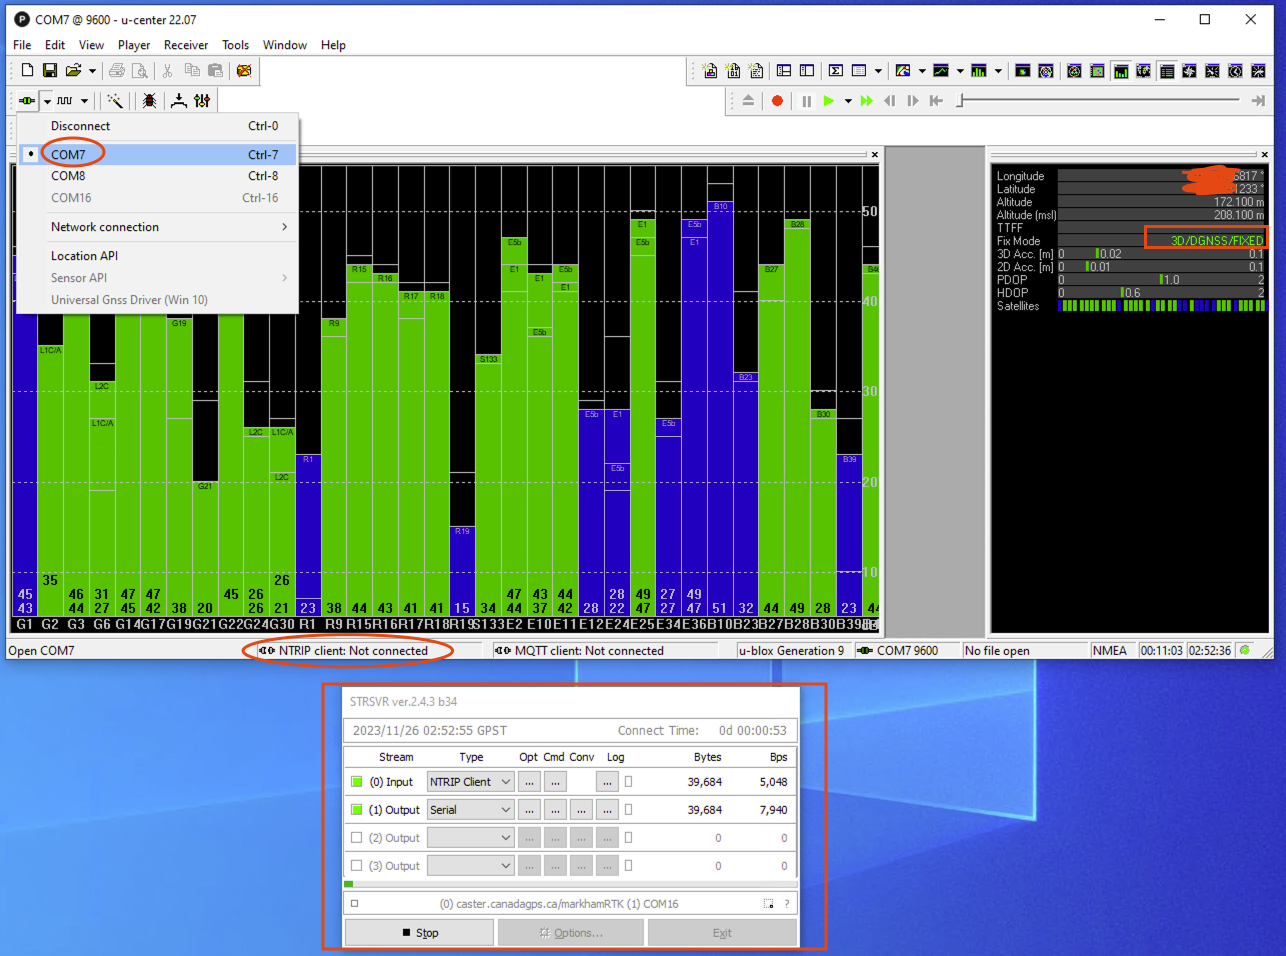Click the baud rate square-wave icon
This screenshot has height=956, width=1286.
tap(64, 100)
